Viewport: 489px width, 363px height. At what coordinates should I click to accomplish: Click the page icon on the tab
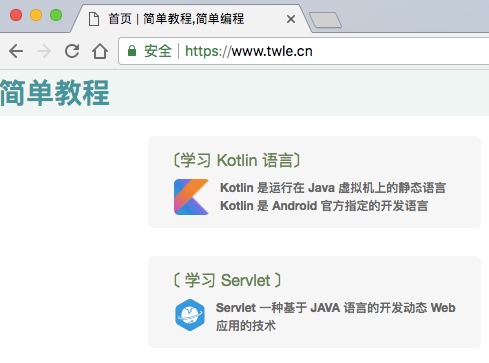pos(94,19)
